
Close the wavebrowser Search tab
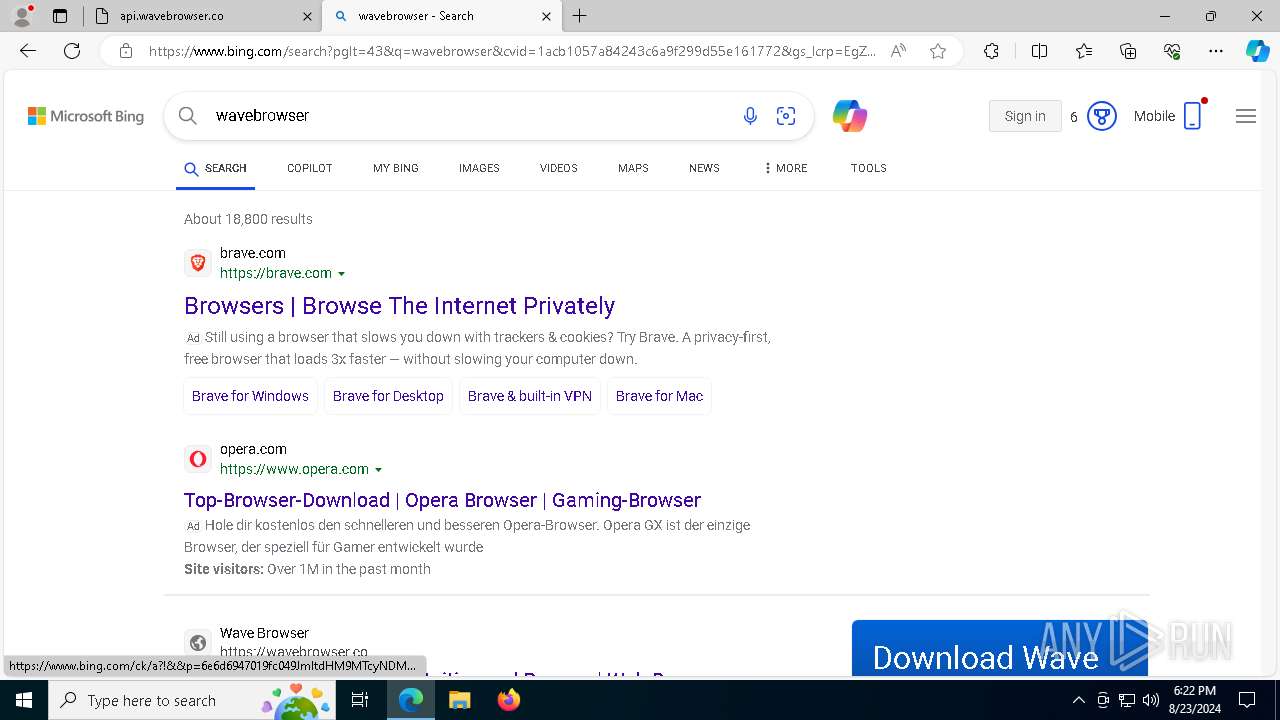(546, 16)
